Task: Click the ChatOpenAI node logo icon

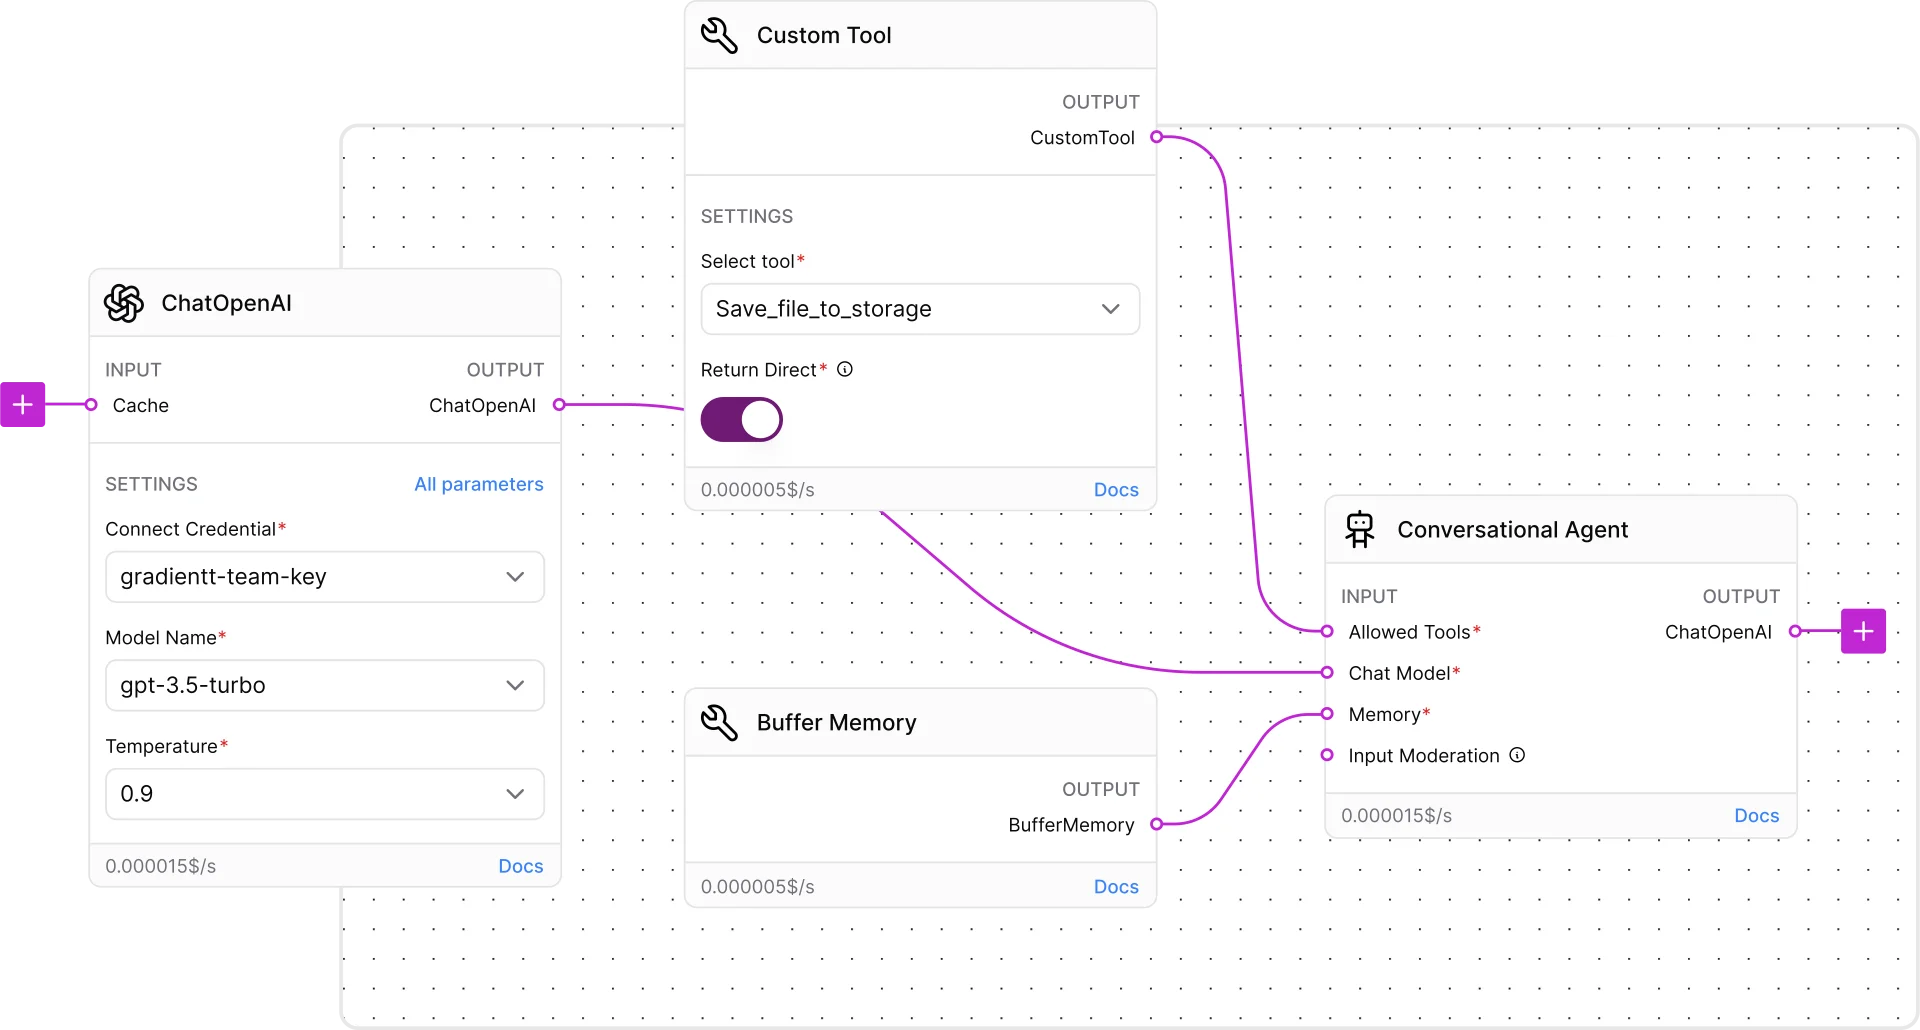Action: point(124,303)
